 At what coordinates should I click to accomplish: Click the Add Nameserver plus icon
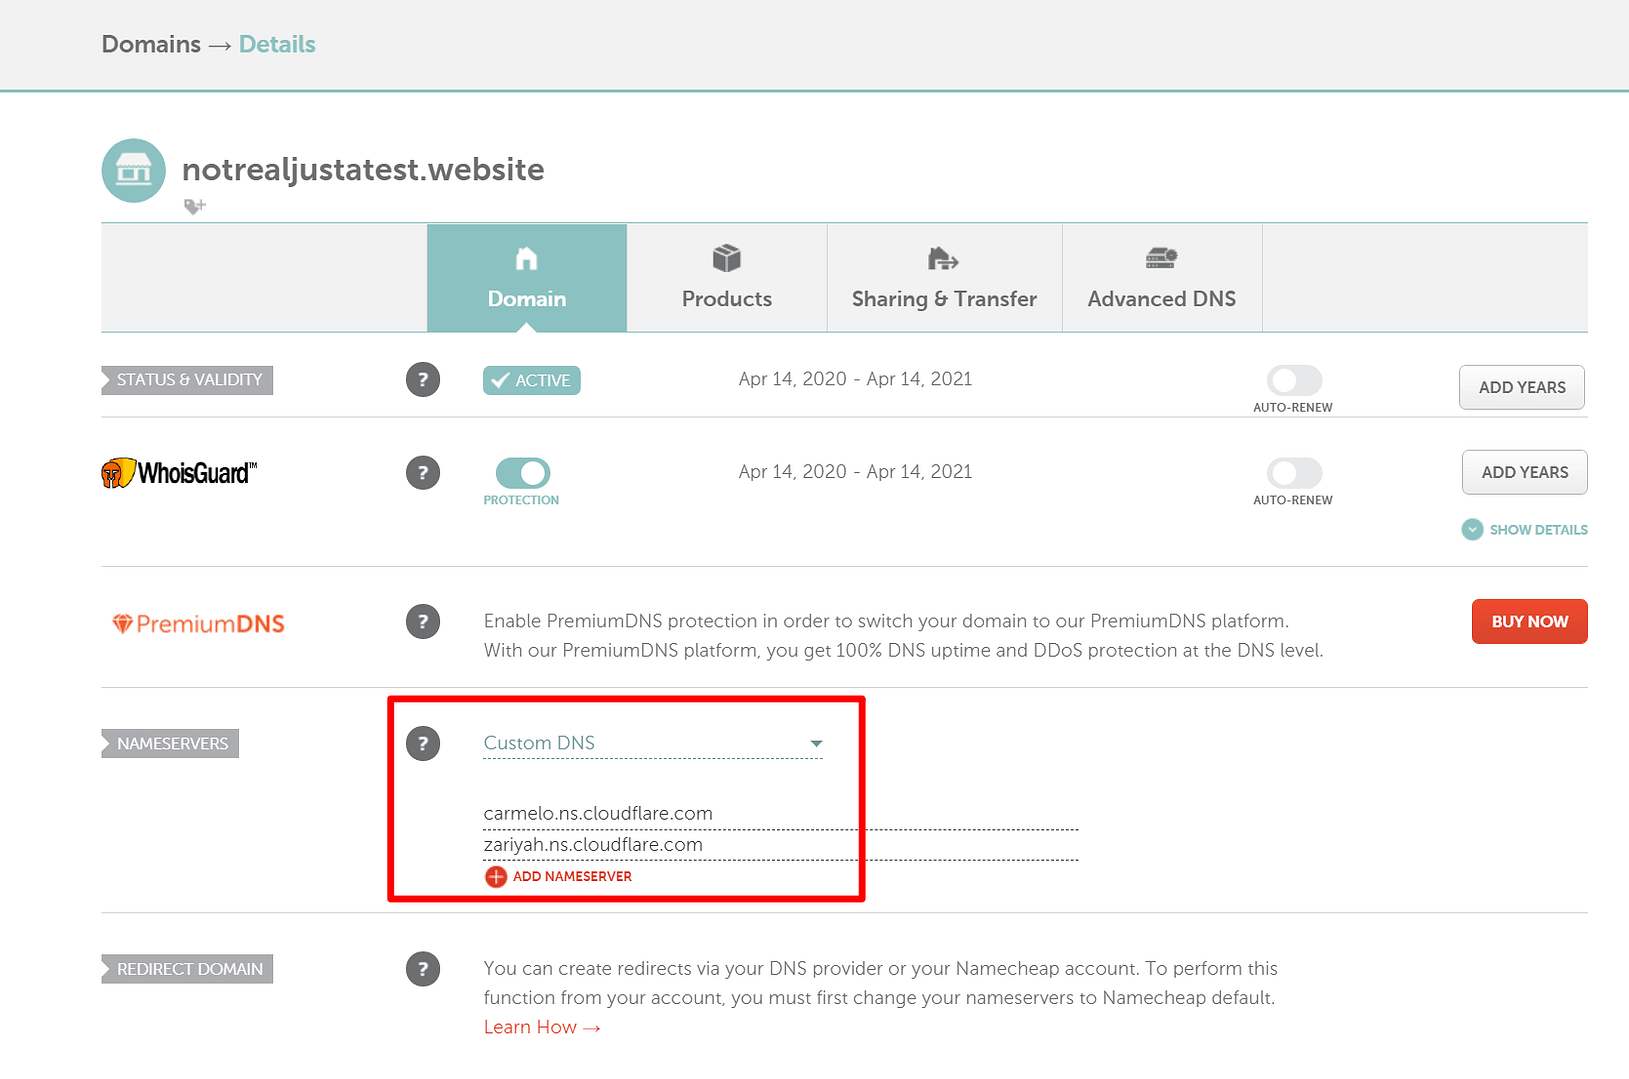(496, 876)
